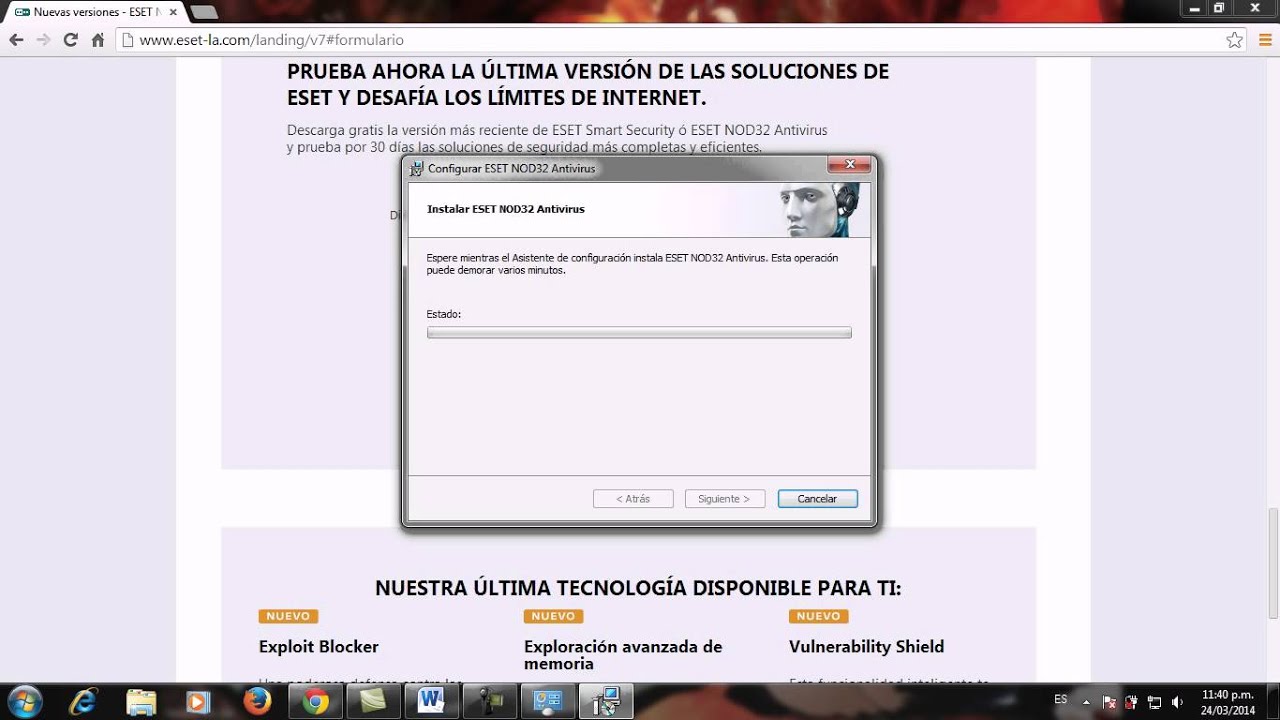Switch to Google Chrome on the taskbar

pos(316,702)
